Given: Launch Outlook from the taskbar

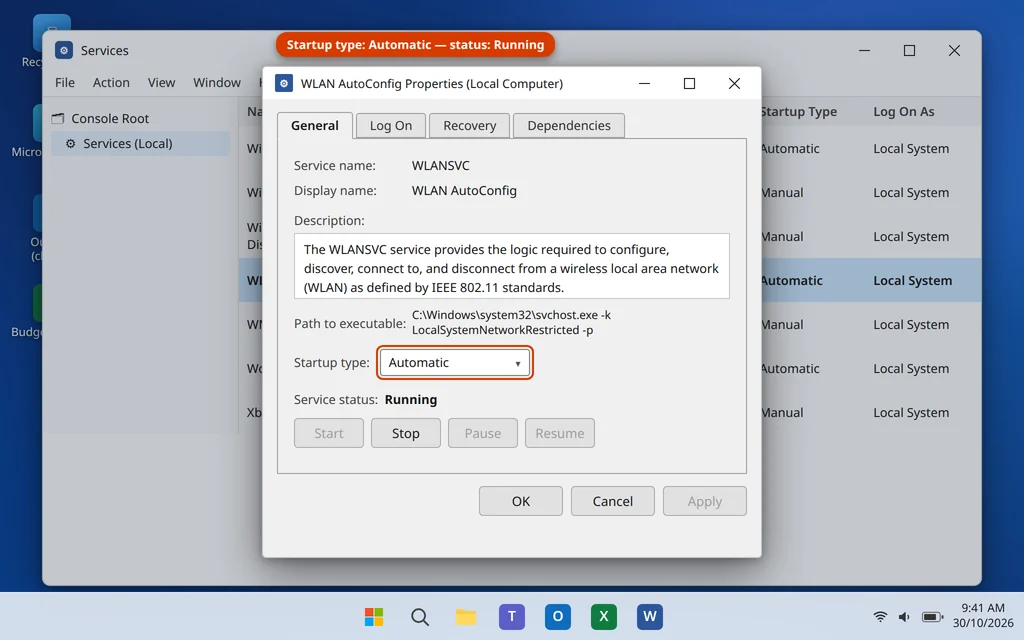Looking at the screenshot, I should [x=558, y=616].
